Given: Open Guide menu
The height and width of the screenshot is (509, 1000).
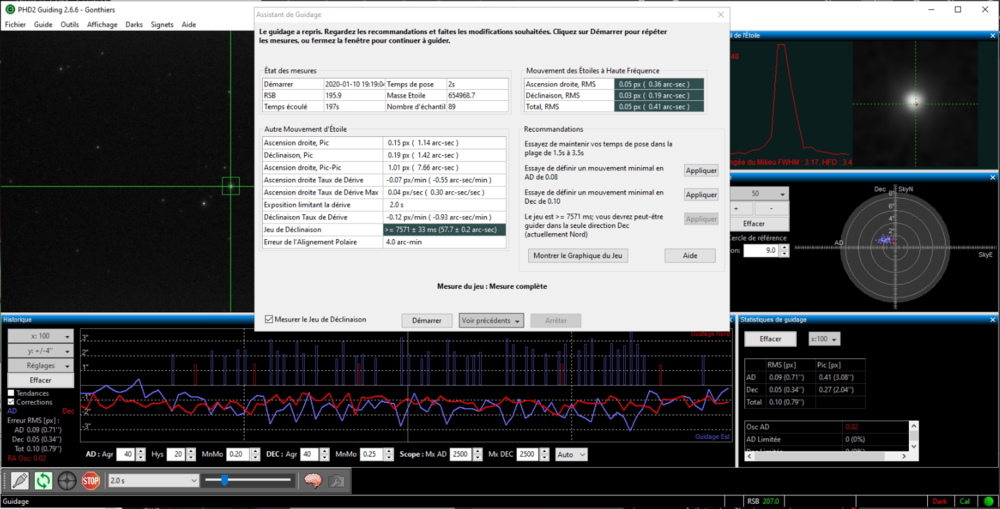Looking at the screenshot, I should tap(43, 25).
